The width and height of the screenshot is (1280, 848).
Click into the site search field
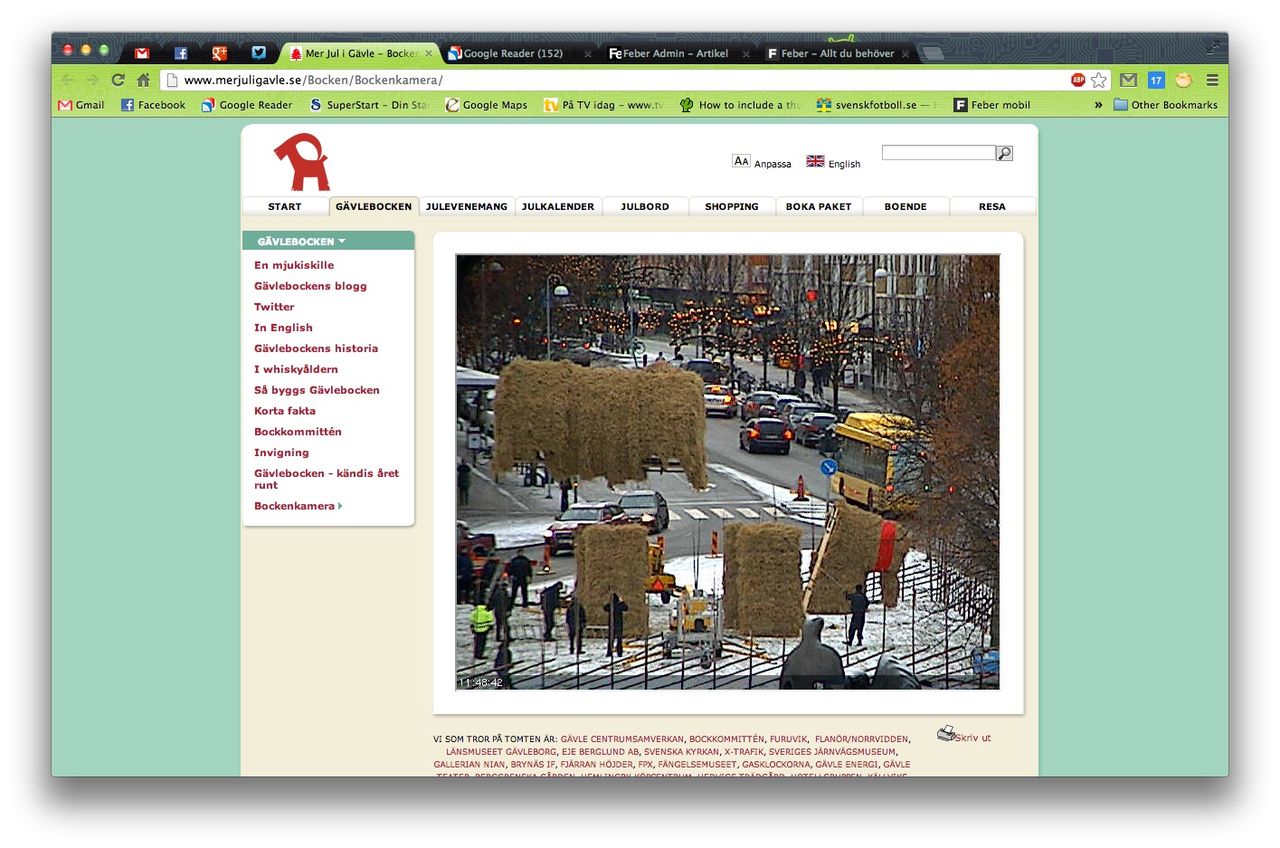point(938,153)
